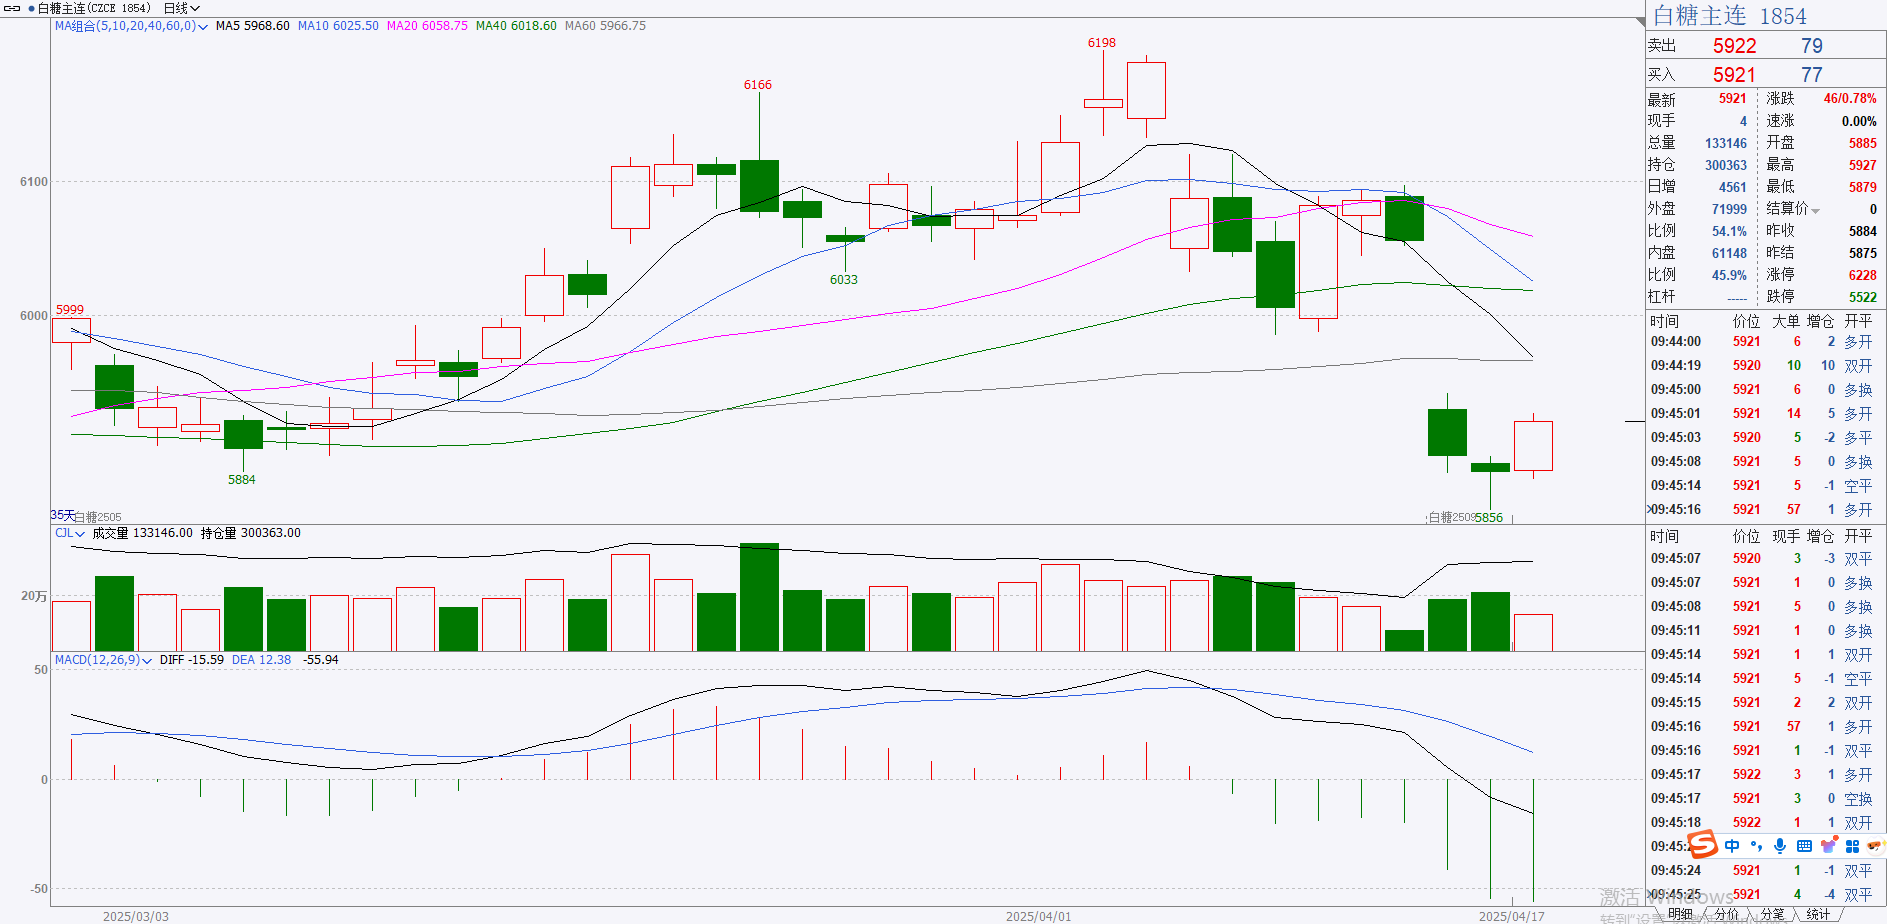Click the fox mascot icon in IME bar
1887x924 pixels.
1874,845
